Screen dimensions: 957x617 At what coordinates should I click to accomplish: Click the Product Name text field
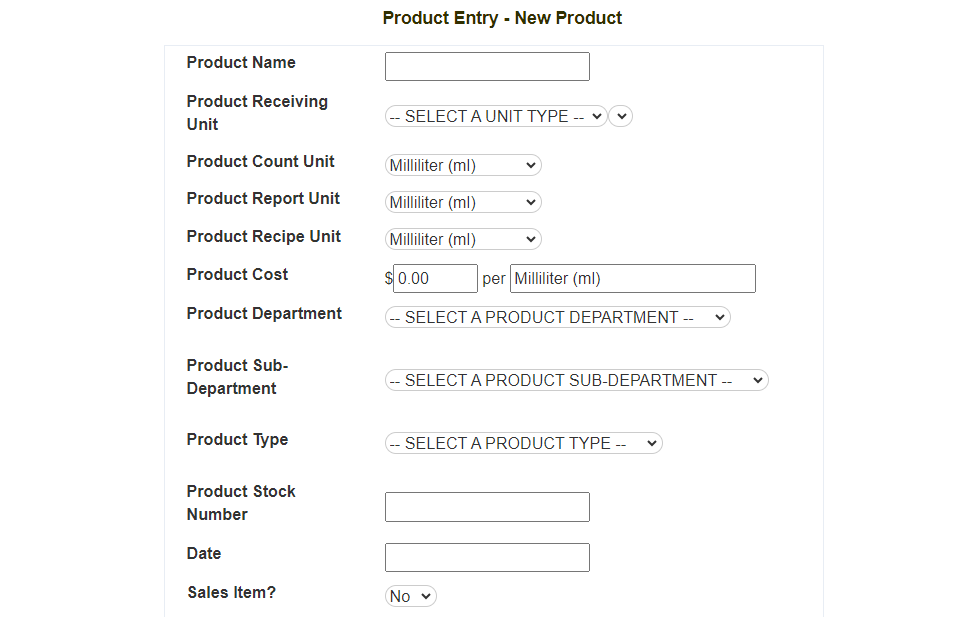tap(487, 67)
